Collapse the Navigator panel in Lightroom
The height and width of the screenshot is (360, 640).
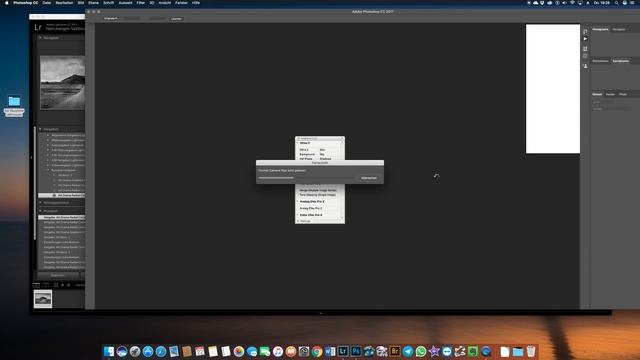[40, 38]
